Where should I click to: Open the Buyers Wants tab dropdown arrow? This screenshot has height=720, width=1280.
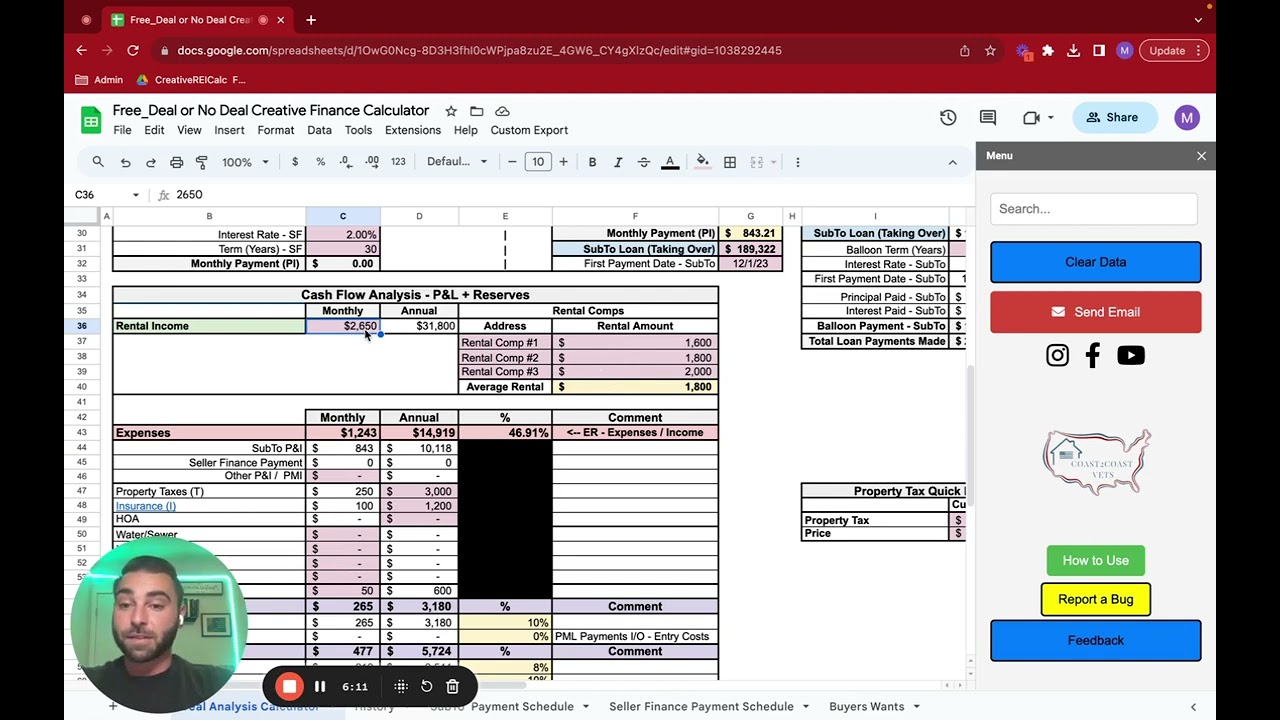coord(915,707)
